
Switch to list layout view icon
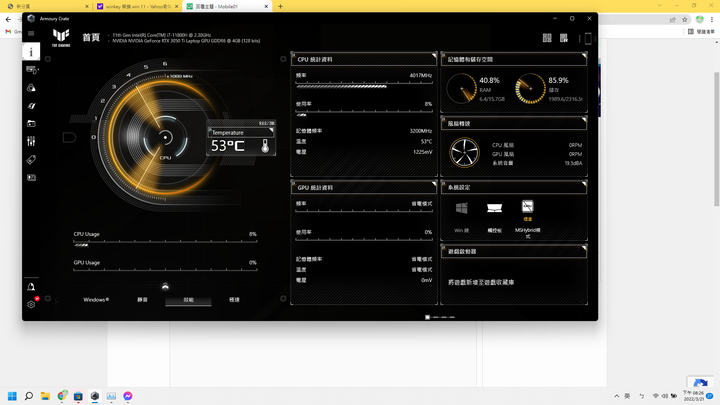click(x=564, y=38)
